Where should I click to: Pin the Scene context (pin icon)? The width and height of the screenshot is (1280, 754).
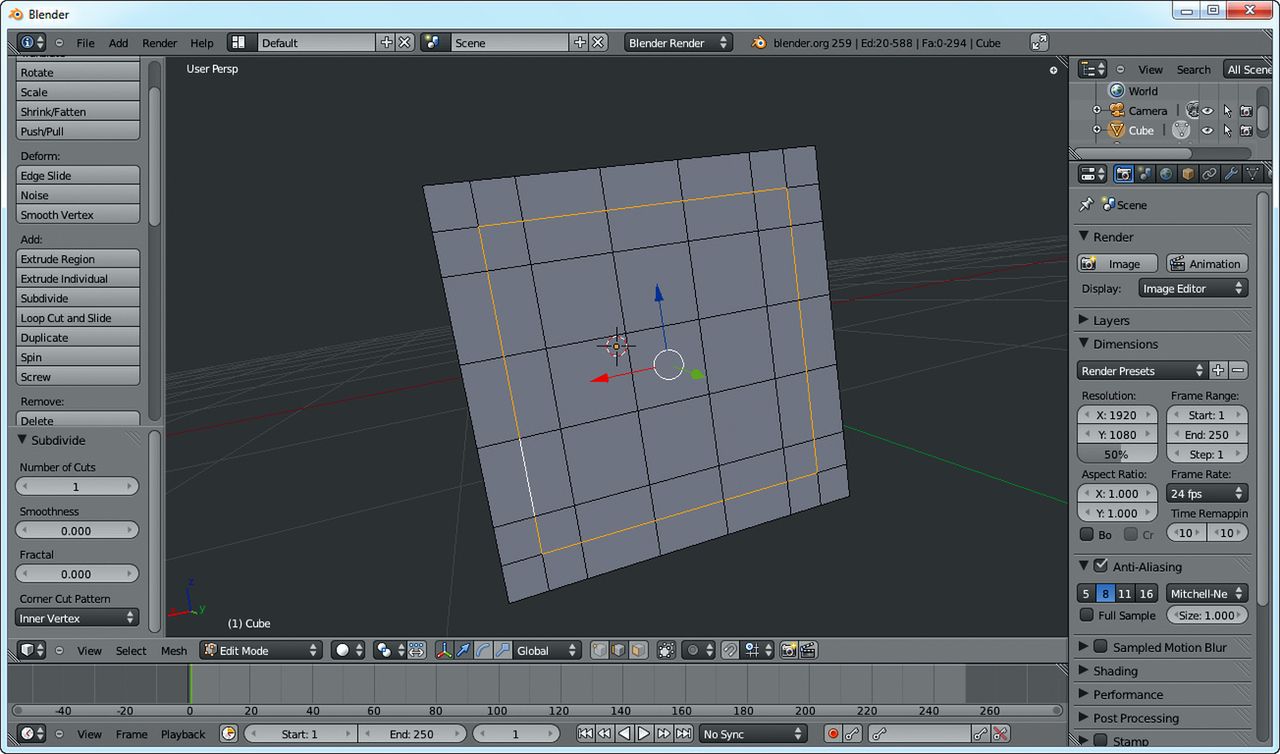pyautogui.click(x=1086, y=204)
